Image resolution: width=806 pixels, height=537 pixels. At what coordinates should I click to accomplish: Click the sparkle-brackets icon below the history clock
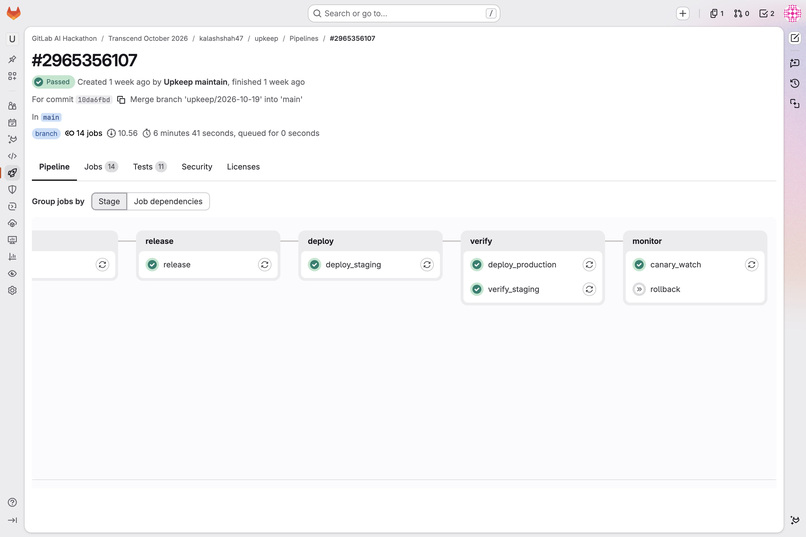(x=795, y=104)
